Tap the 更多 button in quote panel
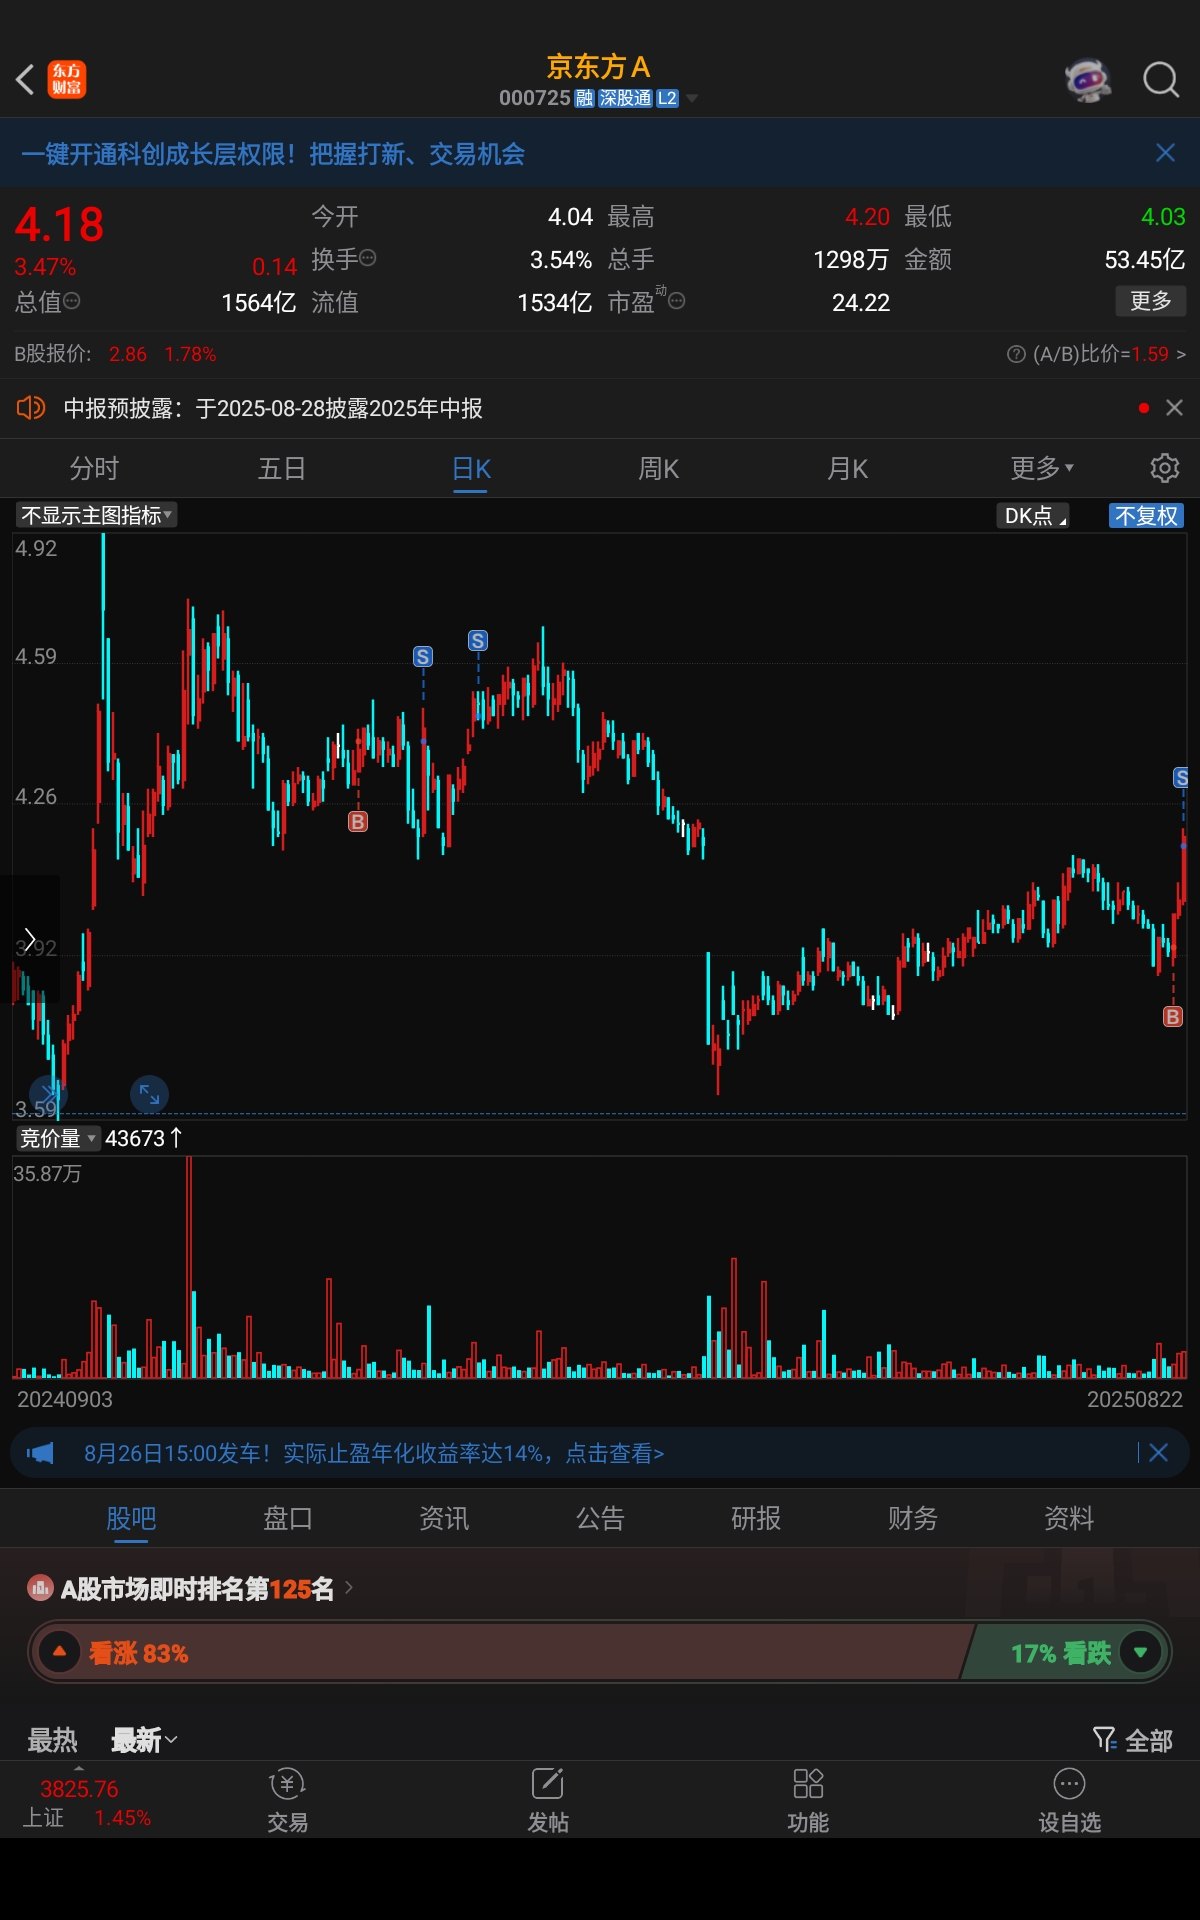This screenshot has height=1920, width=1200. [1151, 301]
